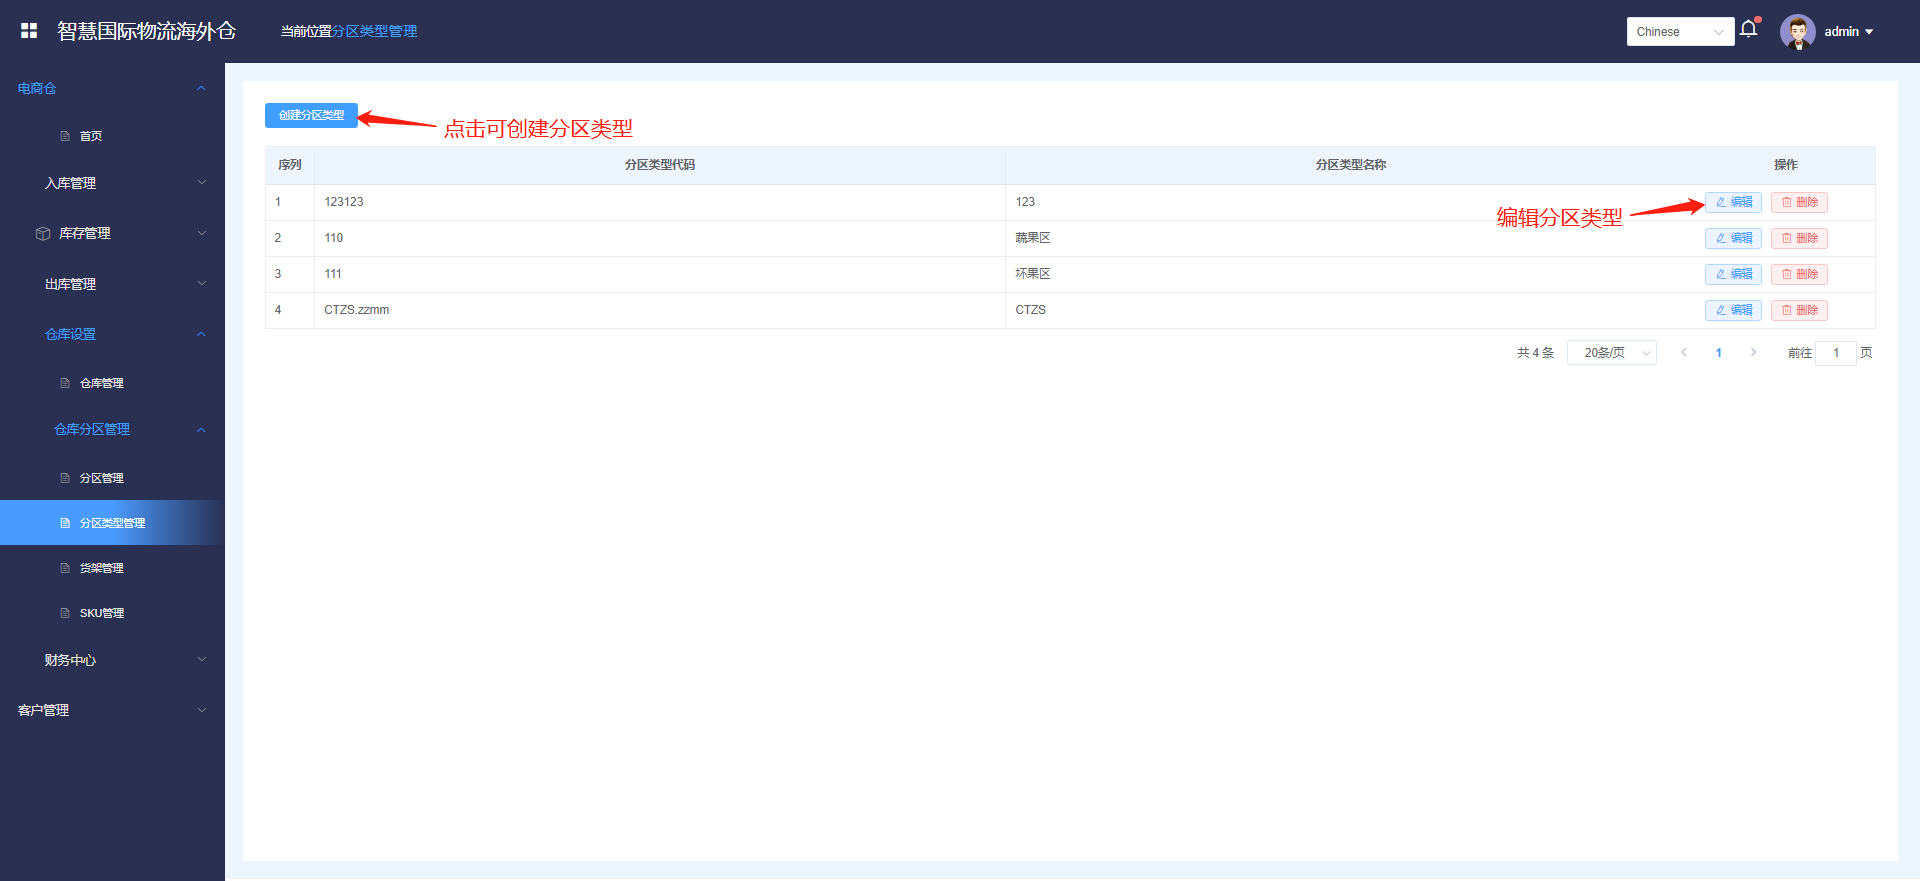The height and width of the screenshot is (881, 1920).
Task: Click the edit button for row 123123
Action: 1733,202
